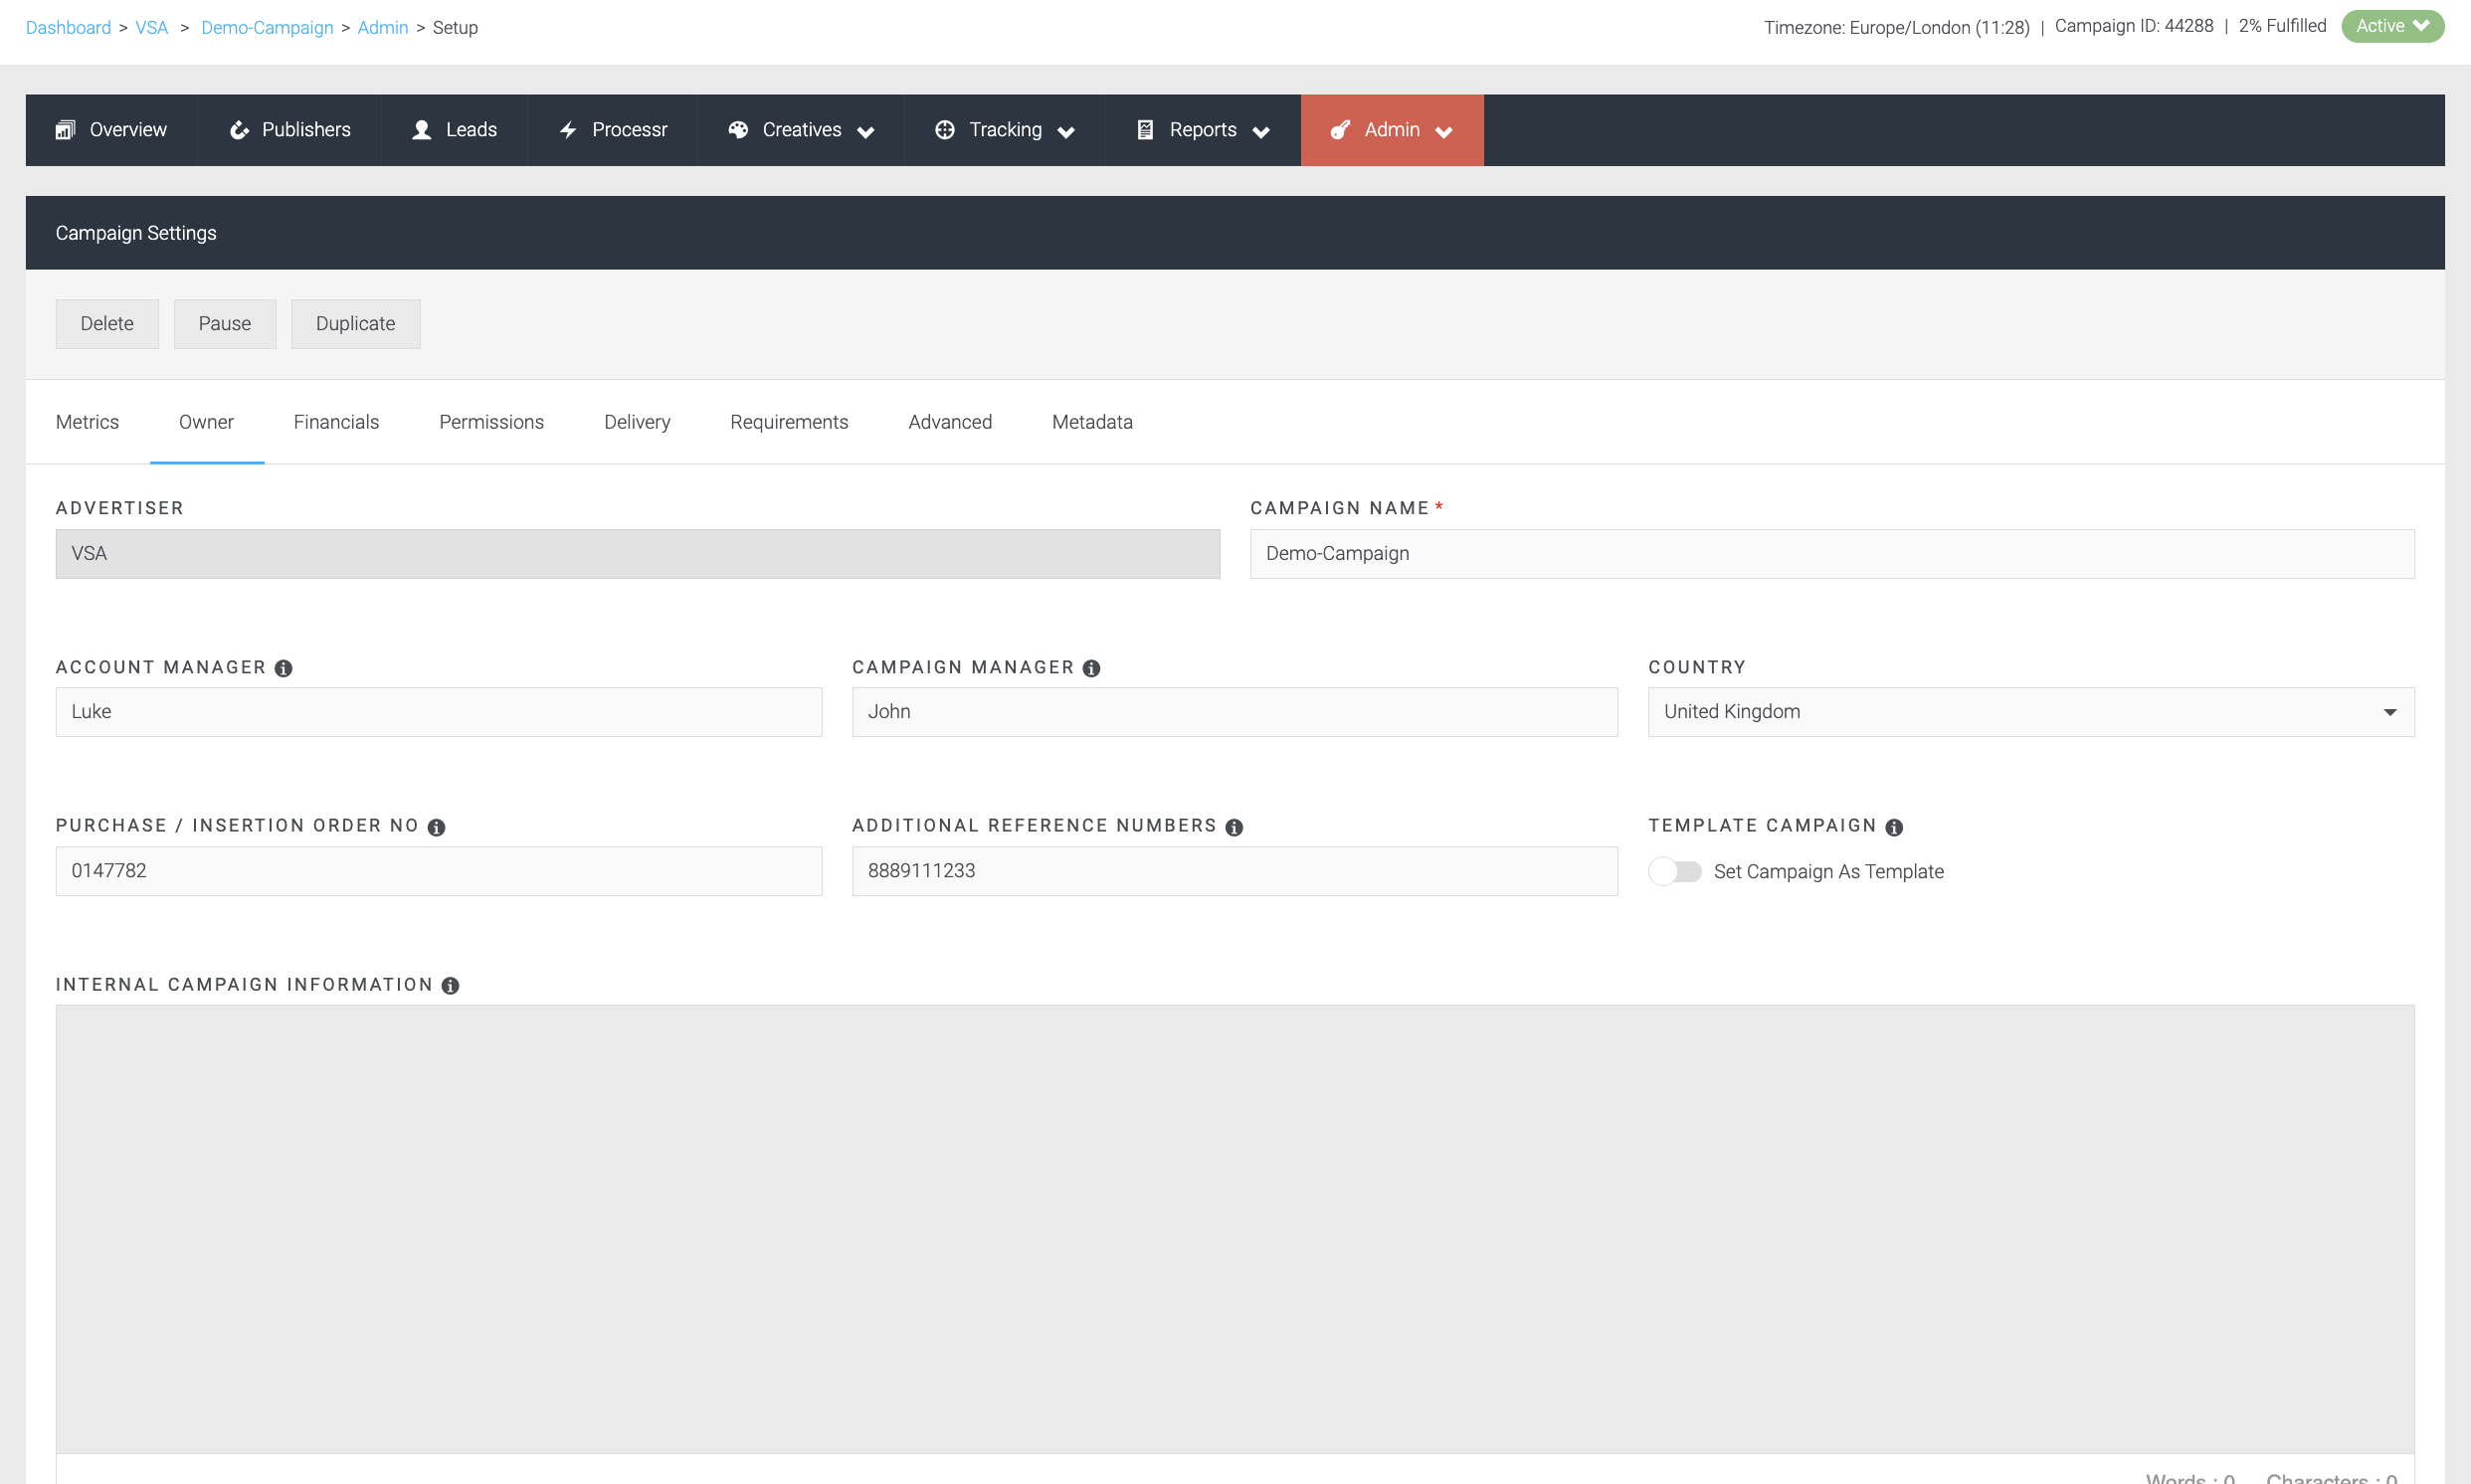This screenshot has width=2471, height=1484.
Task: Show Campaign Manager info icon
Action: [1092, 668]
